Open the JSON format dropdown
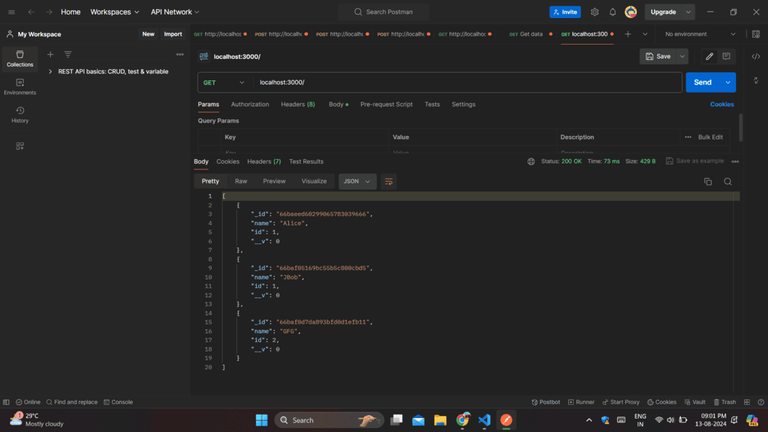Screen dimensions: 768x432 [x=357, y=181]
